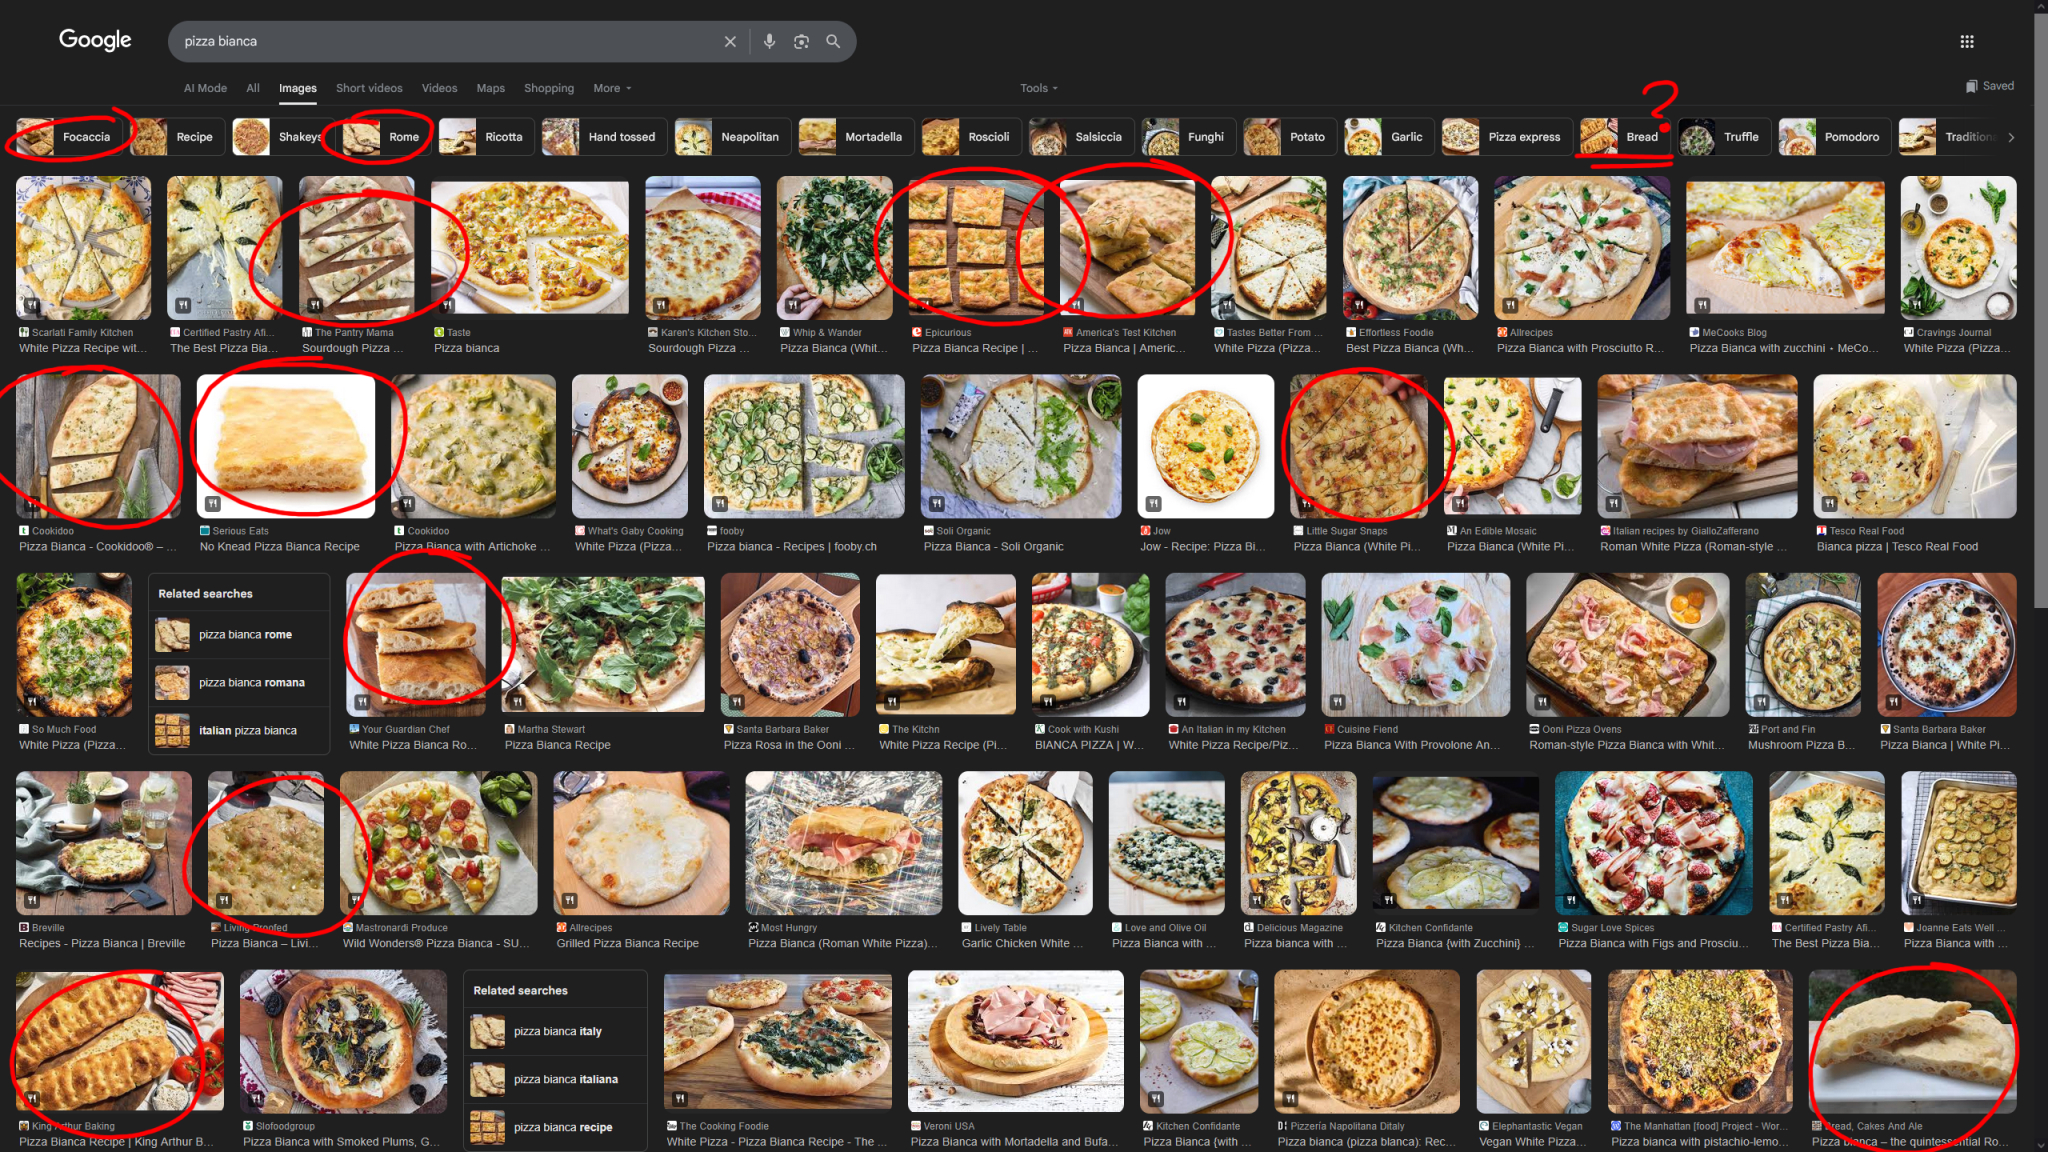Select the Images tab
This screenshot has height=1152, width=2048.
298,88
